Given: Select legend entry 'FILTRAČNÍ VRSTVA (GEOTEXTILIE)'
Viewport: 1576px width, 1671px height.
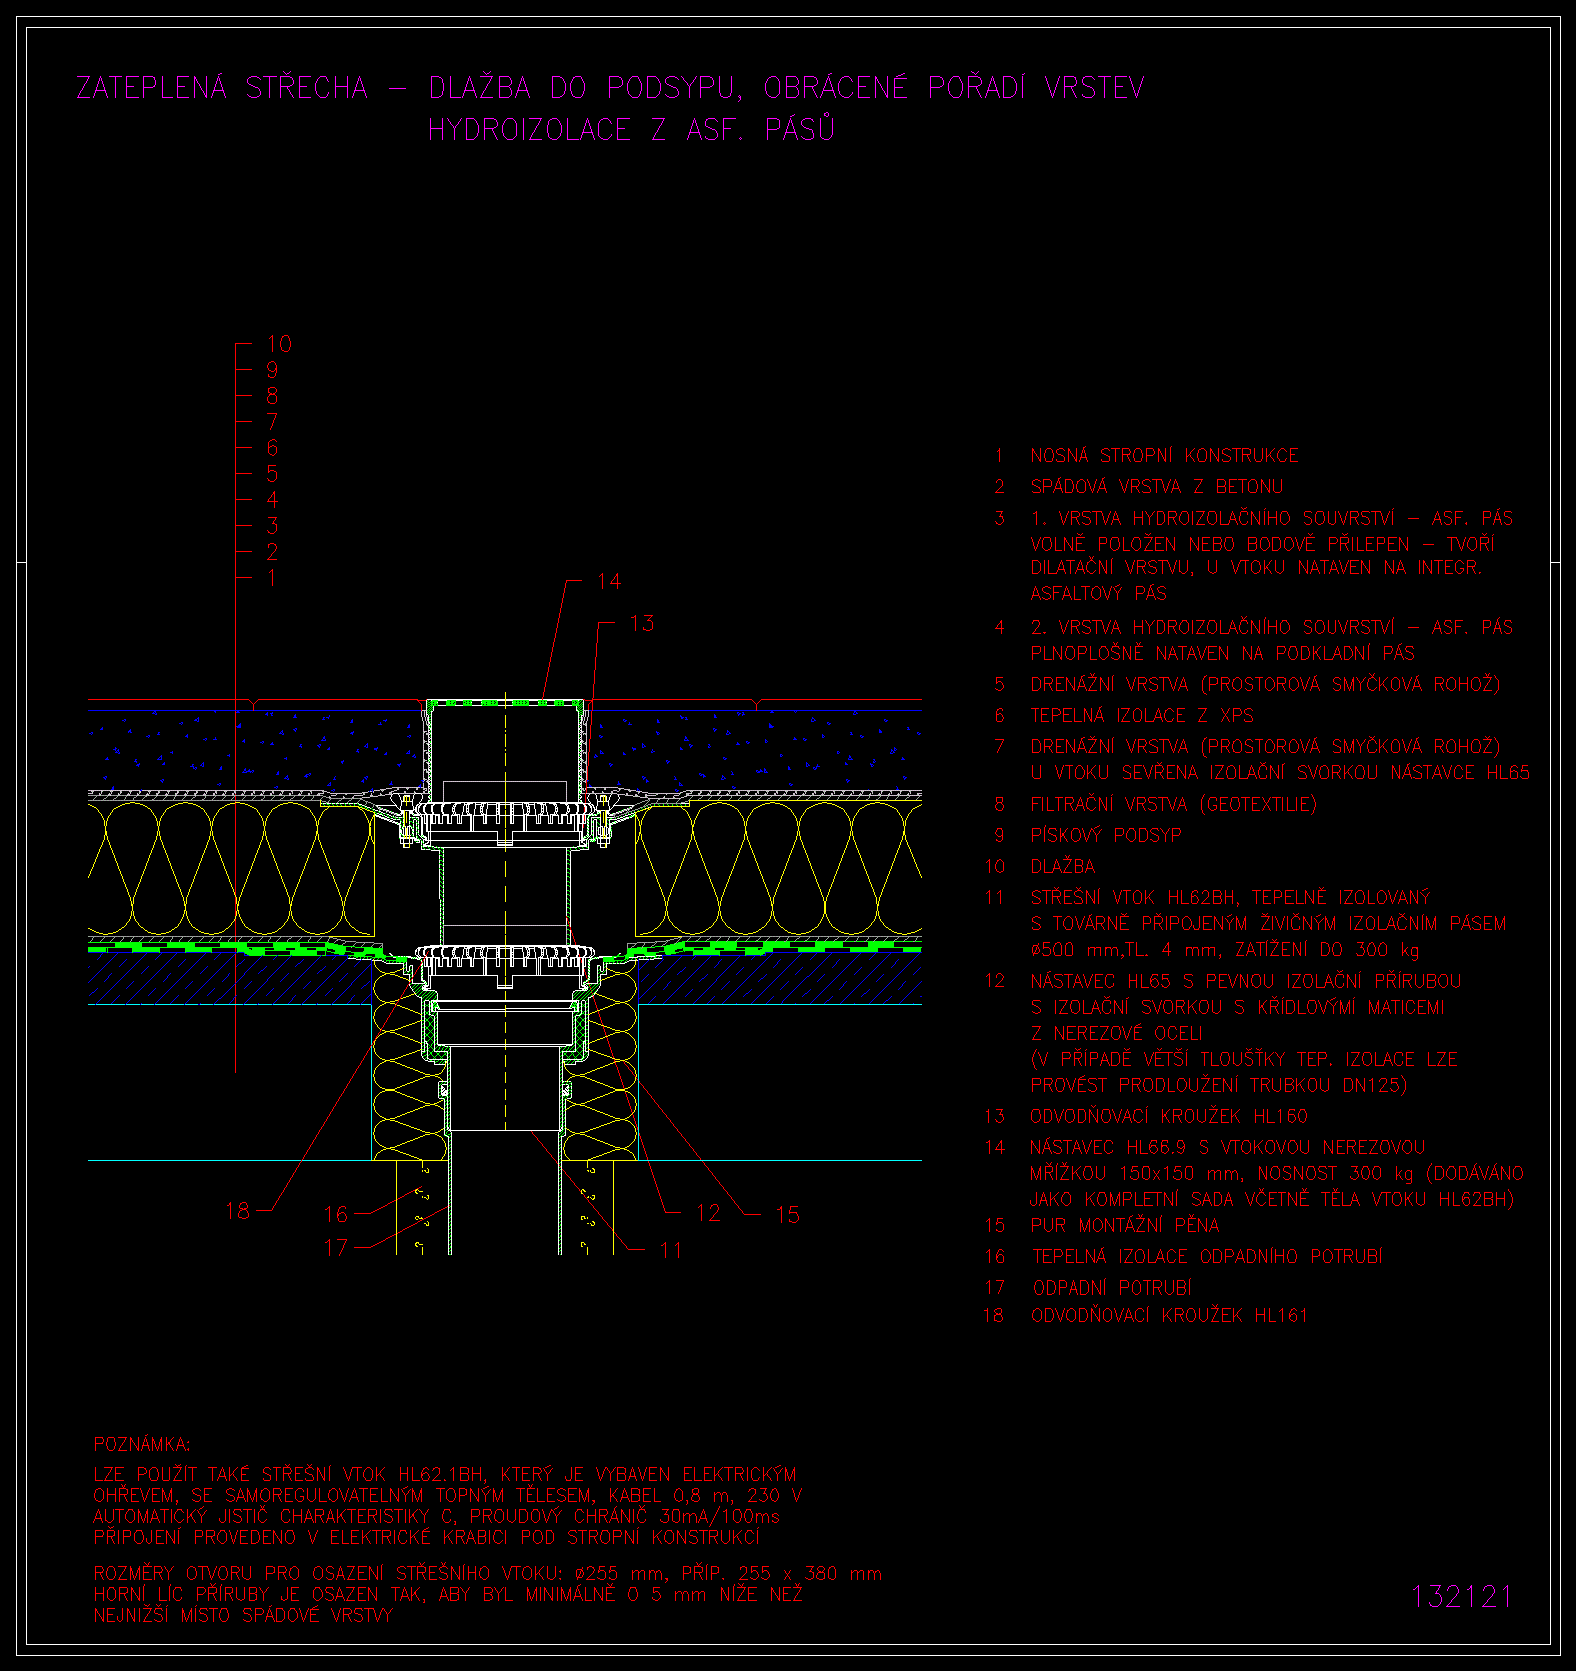Looking at the screenshot, I should pos(1173,805).
